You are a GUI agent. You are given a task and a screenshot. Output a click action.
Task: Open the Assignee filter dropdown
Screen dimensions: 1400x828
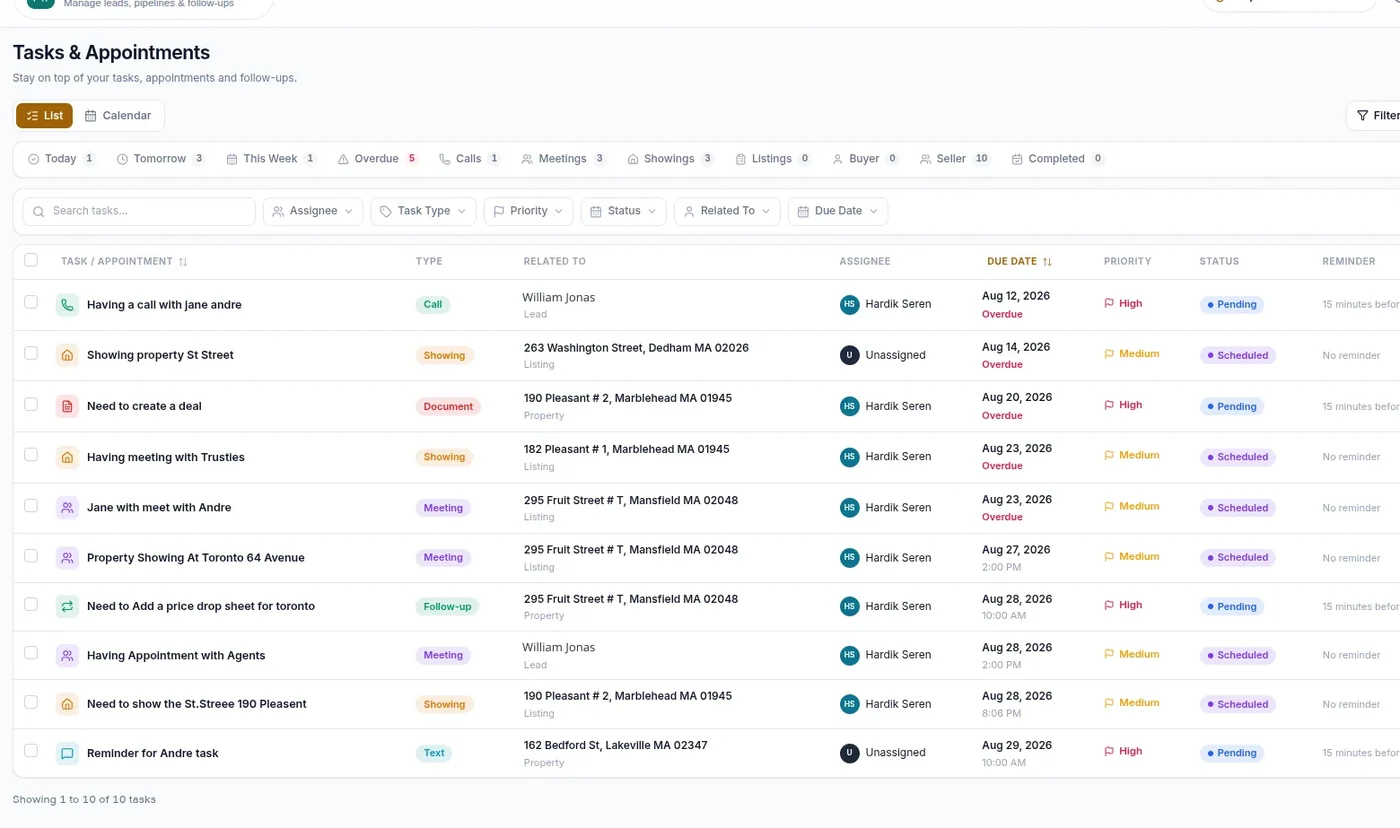tap(313, 211)
